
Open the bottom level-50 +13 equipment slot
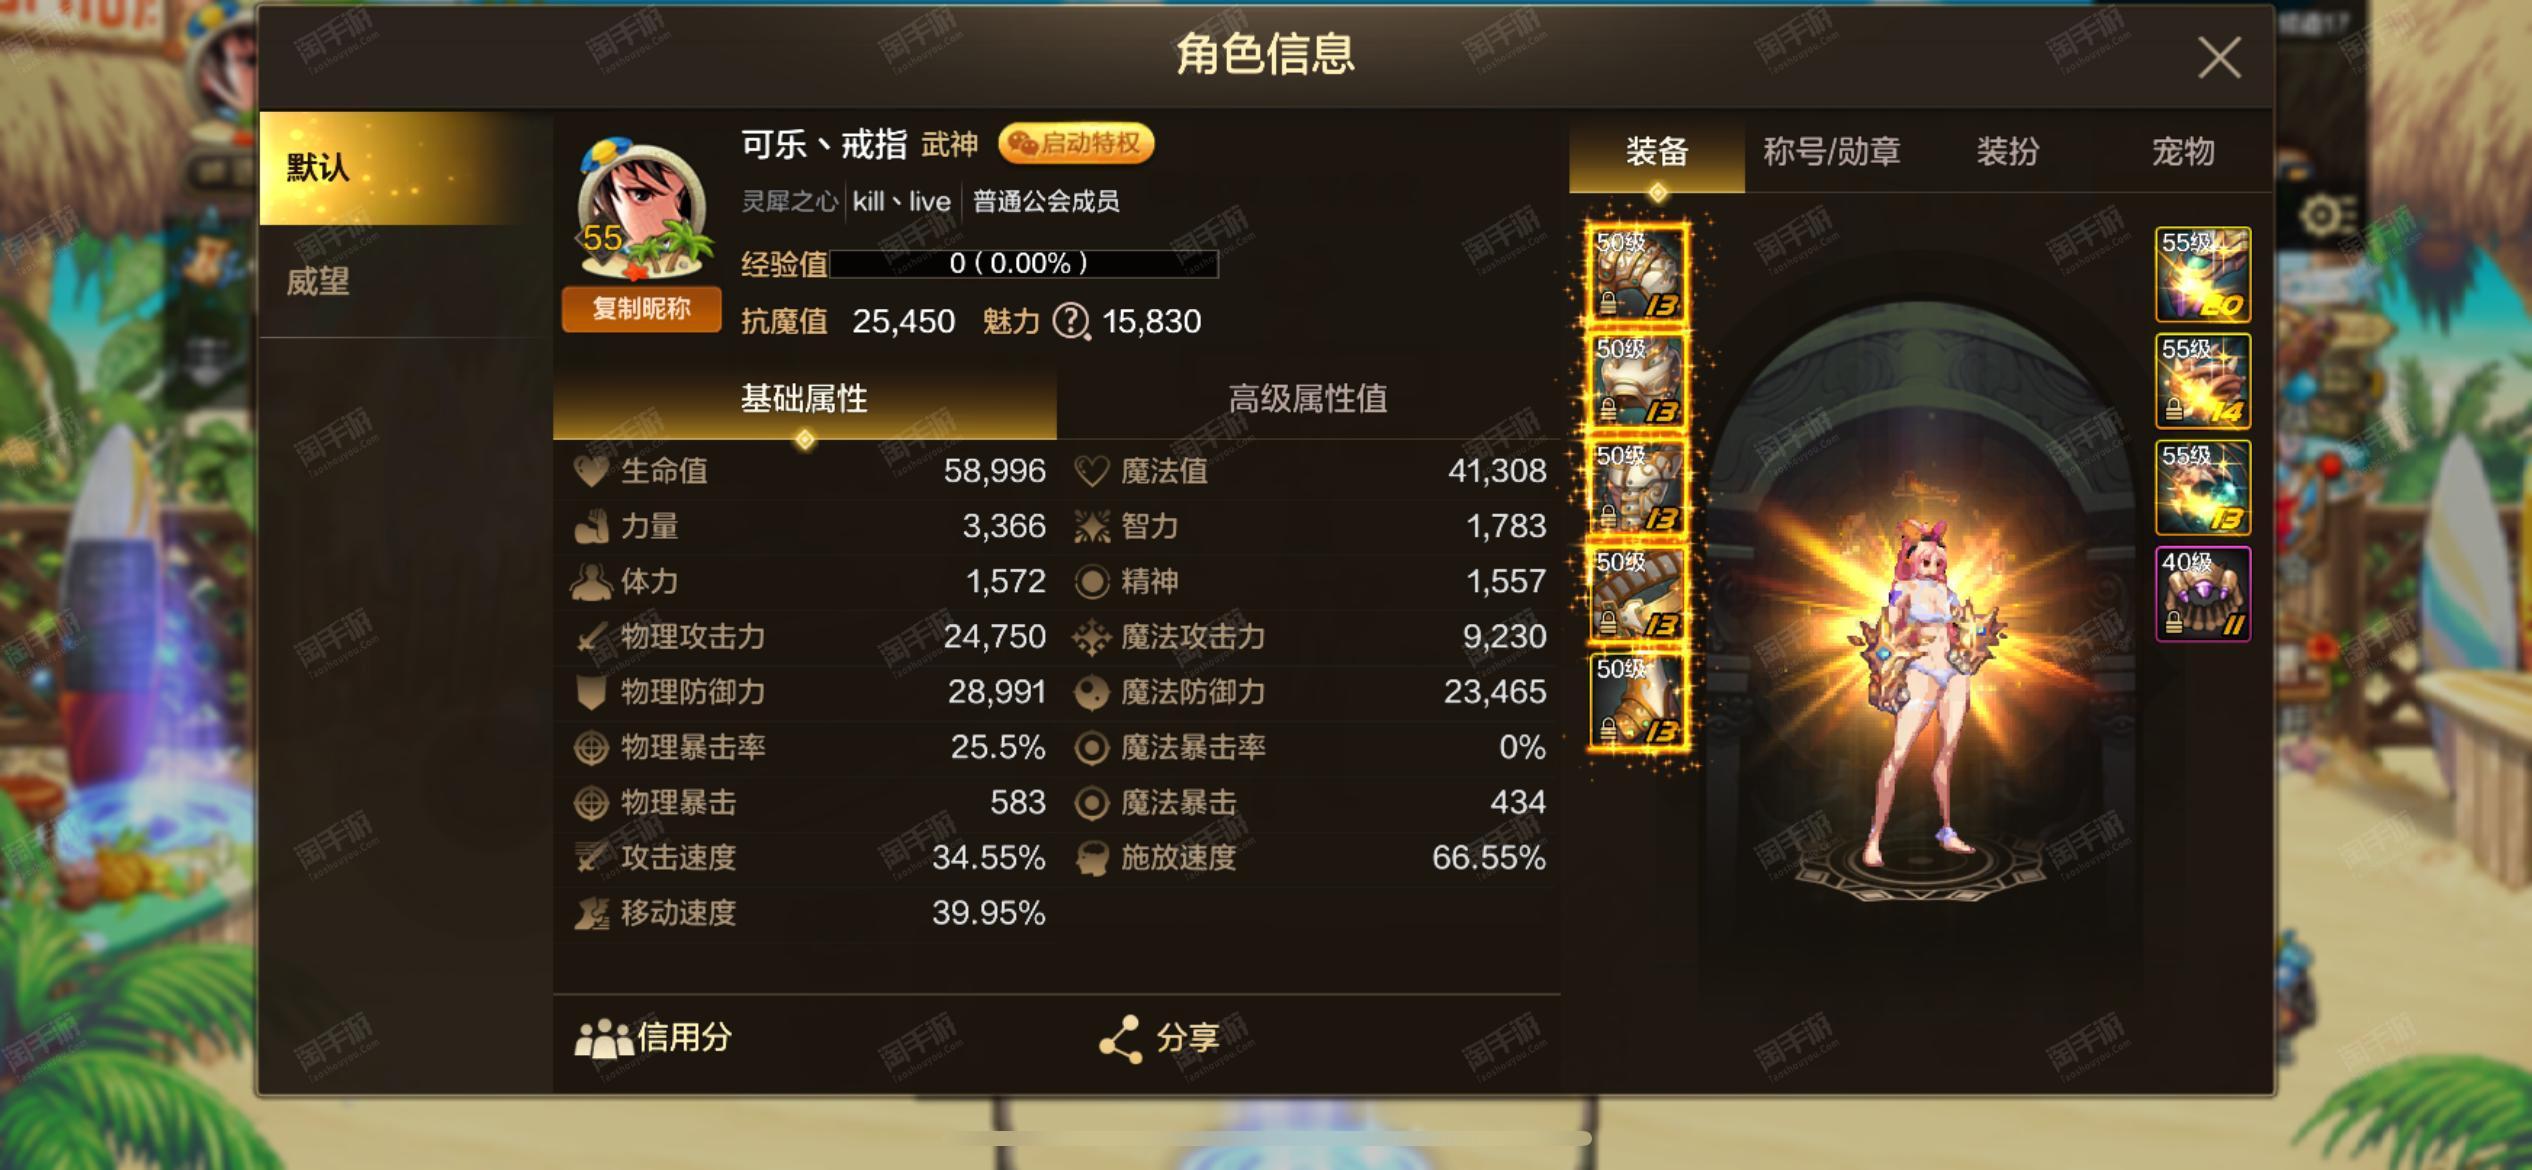click(x=1637, y=700)
